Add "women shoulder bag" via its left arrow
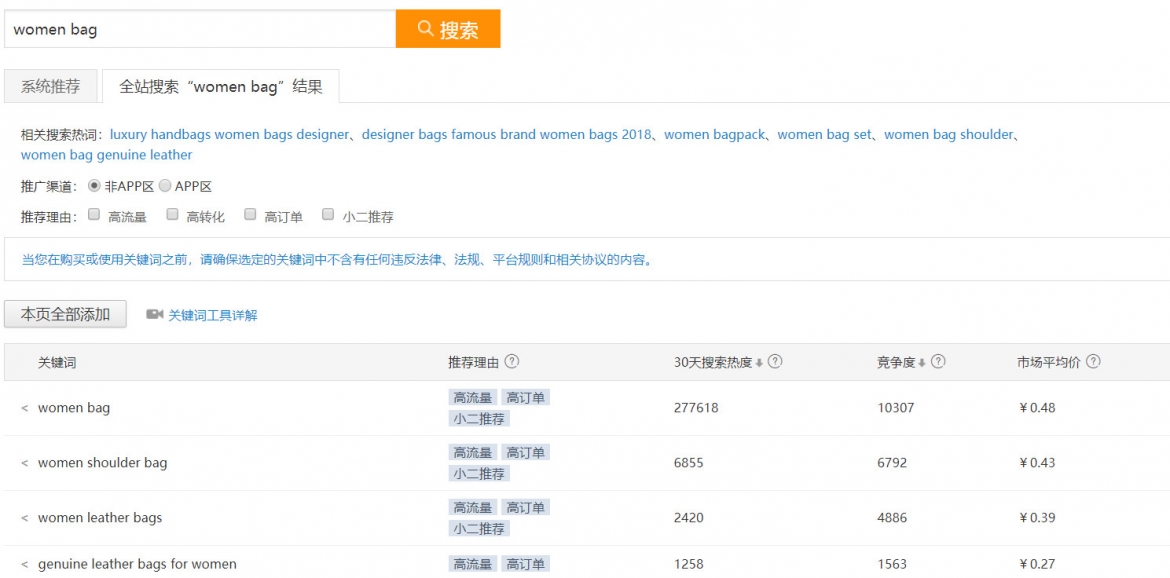 tap(25, 463)
